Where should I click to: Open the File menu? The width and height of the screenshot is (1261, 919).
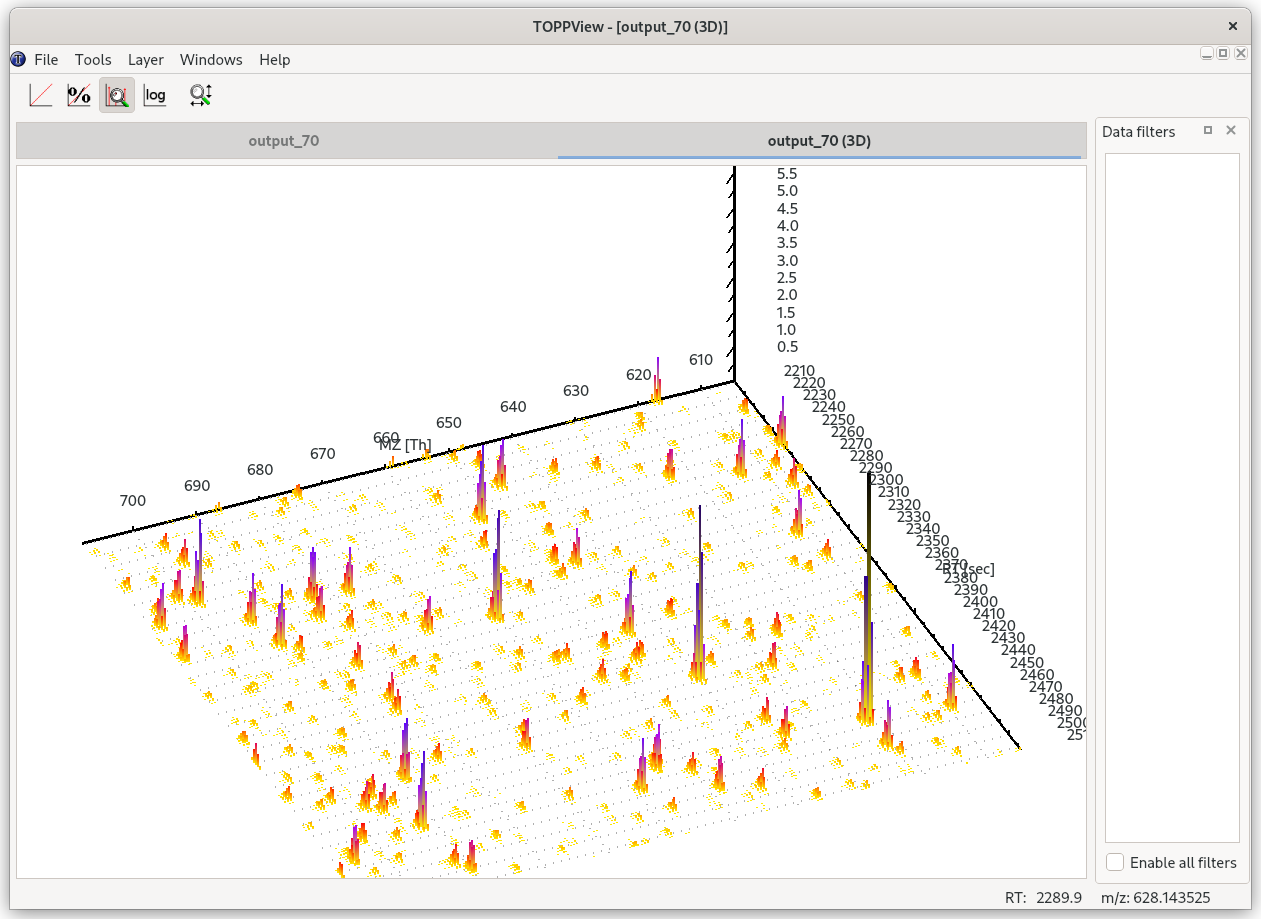click(46, 60)
